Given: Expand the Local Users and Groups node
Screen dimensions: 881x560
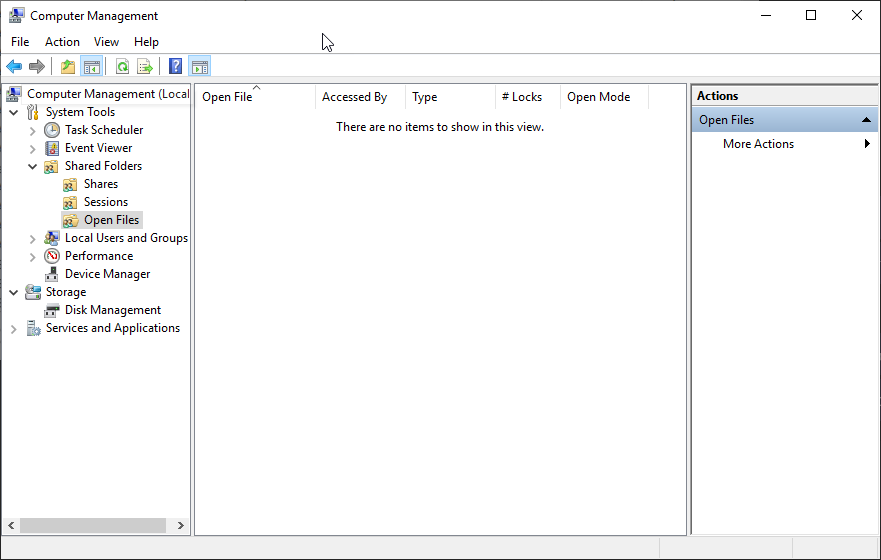Looking at the screenshot, I should click(33, 238).
